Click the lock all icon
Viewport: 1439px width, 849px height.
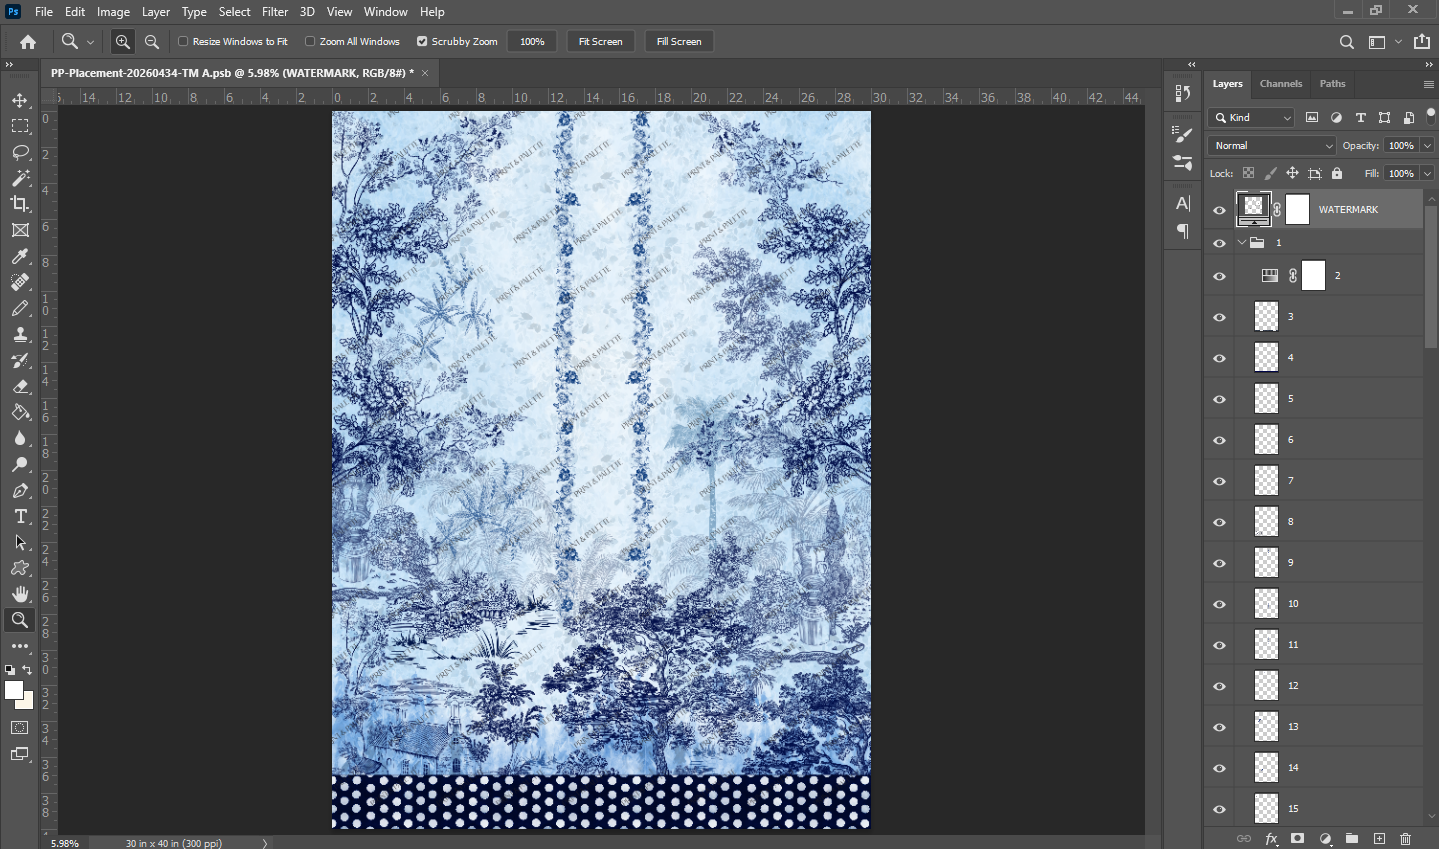[1337, 173]
